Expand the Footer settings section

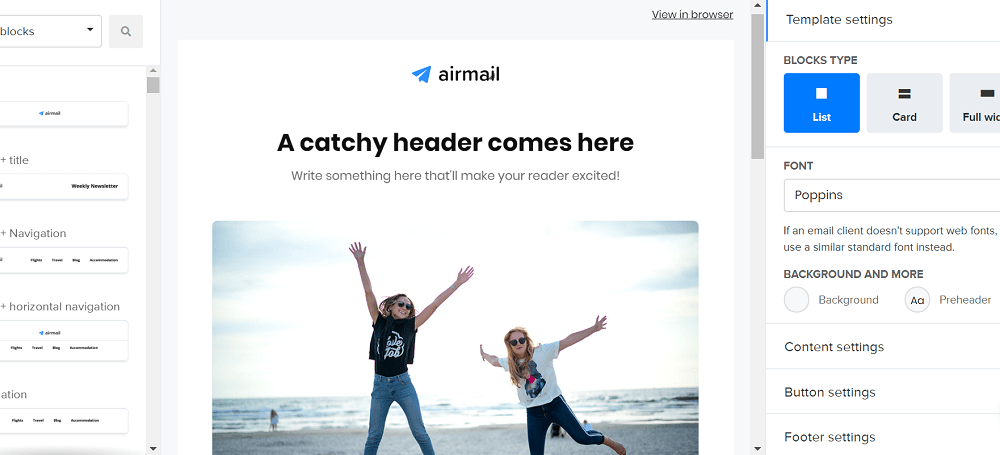[x=883, y=437]
